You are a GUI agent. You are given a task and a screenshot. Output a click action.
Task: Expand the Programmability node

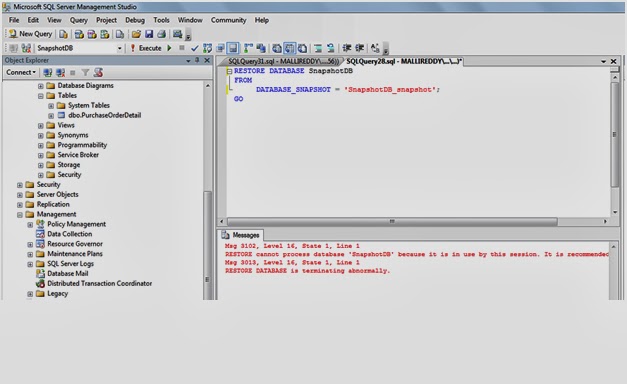click(40, 146)
